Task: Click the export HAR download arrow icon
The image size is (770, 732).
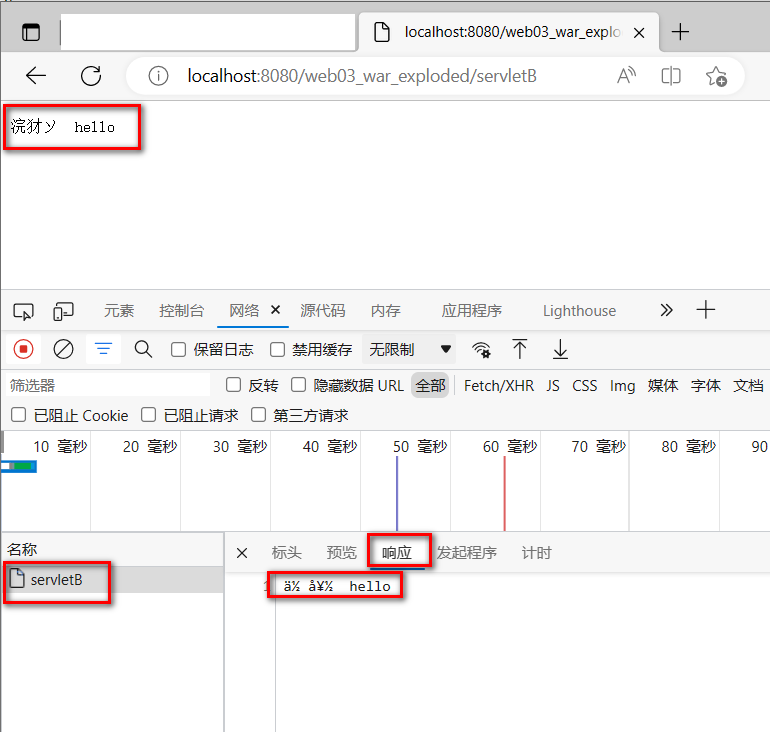Action: tap(560, 349)
